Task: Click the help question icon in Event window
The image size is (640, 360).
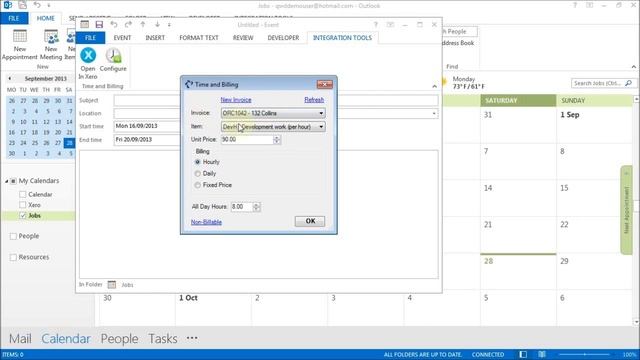Action: pos(376,25)
